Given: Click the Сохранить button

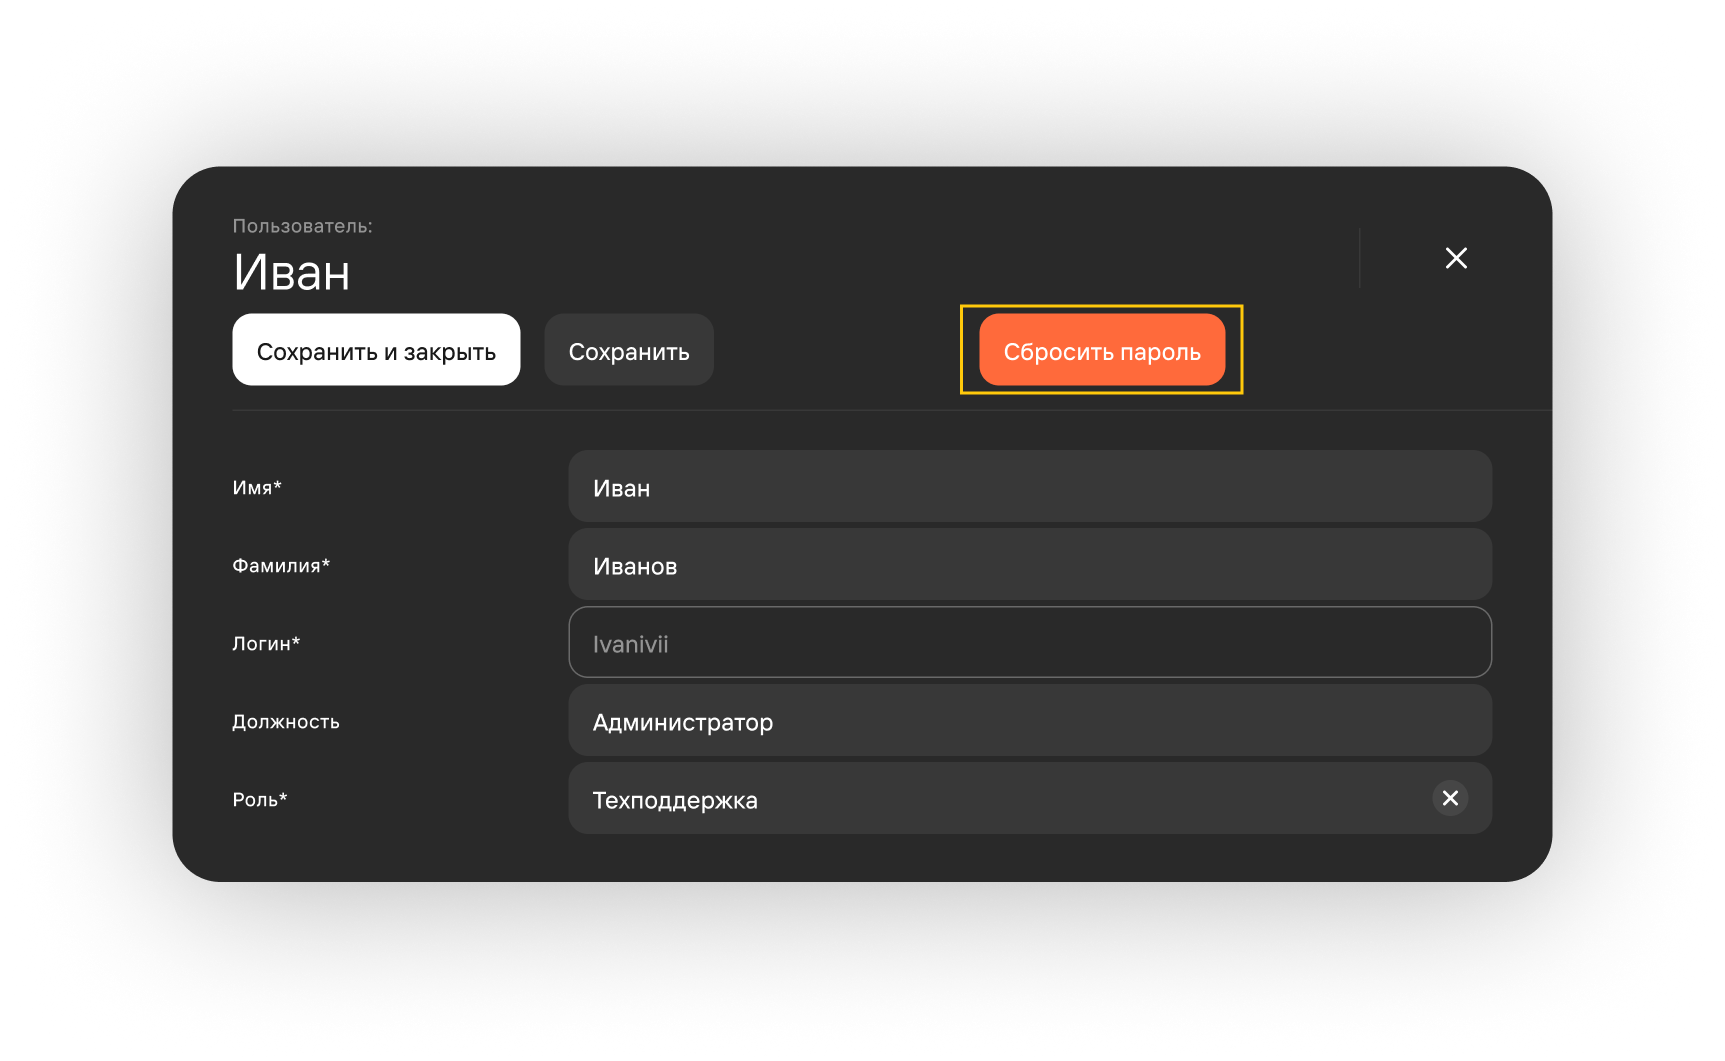Looking at the screenshot, I should pos(629,350).
